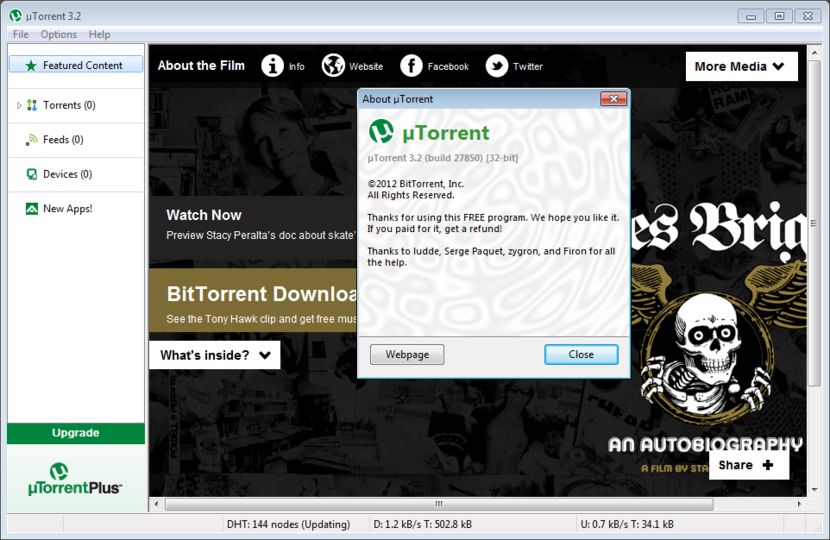This screenshot has height=540, width=830.
Task: Click the Devices icon in sidebar
Action: coord(32,174)
